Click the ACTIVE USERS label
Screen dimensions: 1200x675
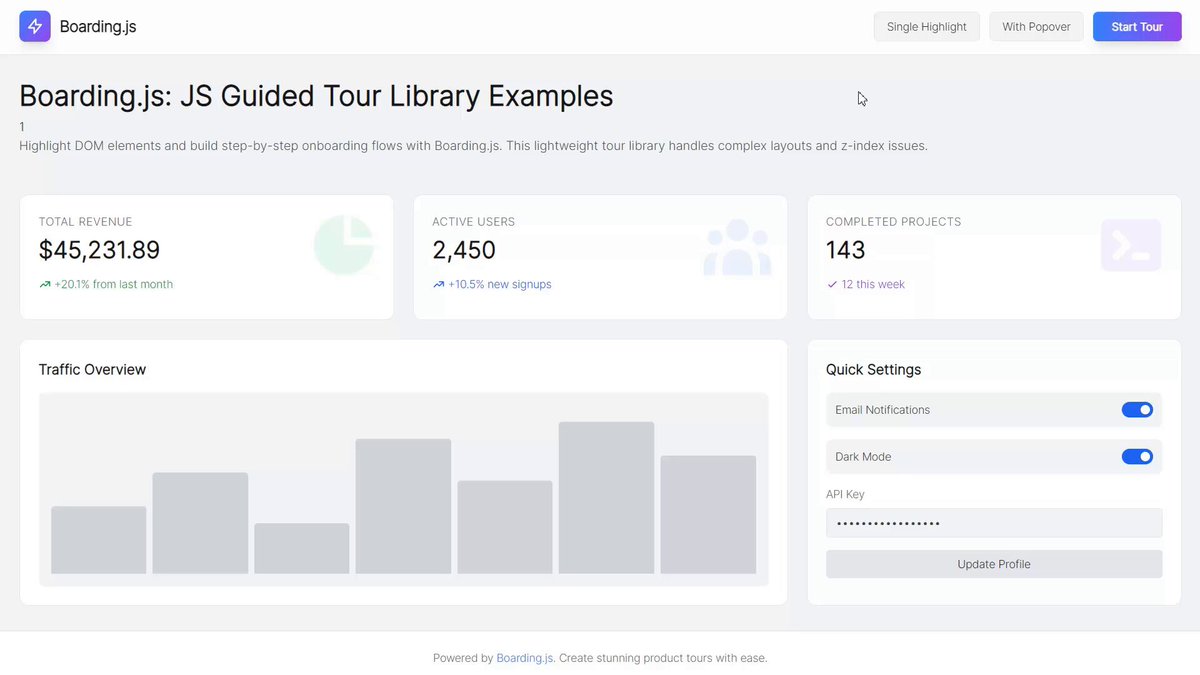coord(474,222)
